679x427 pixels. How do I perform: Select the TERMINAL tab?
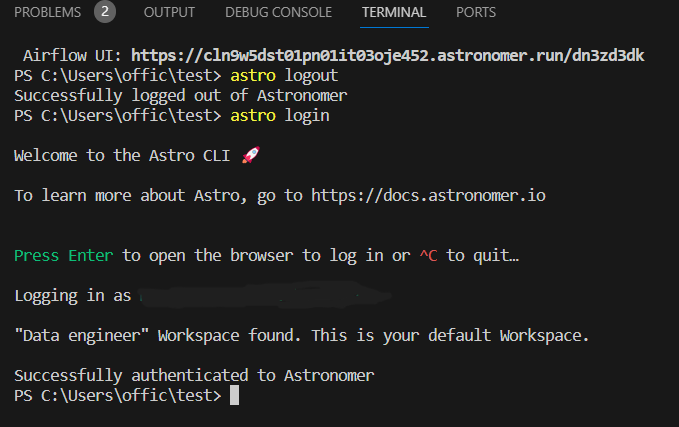[x=394, y=12]
